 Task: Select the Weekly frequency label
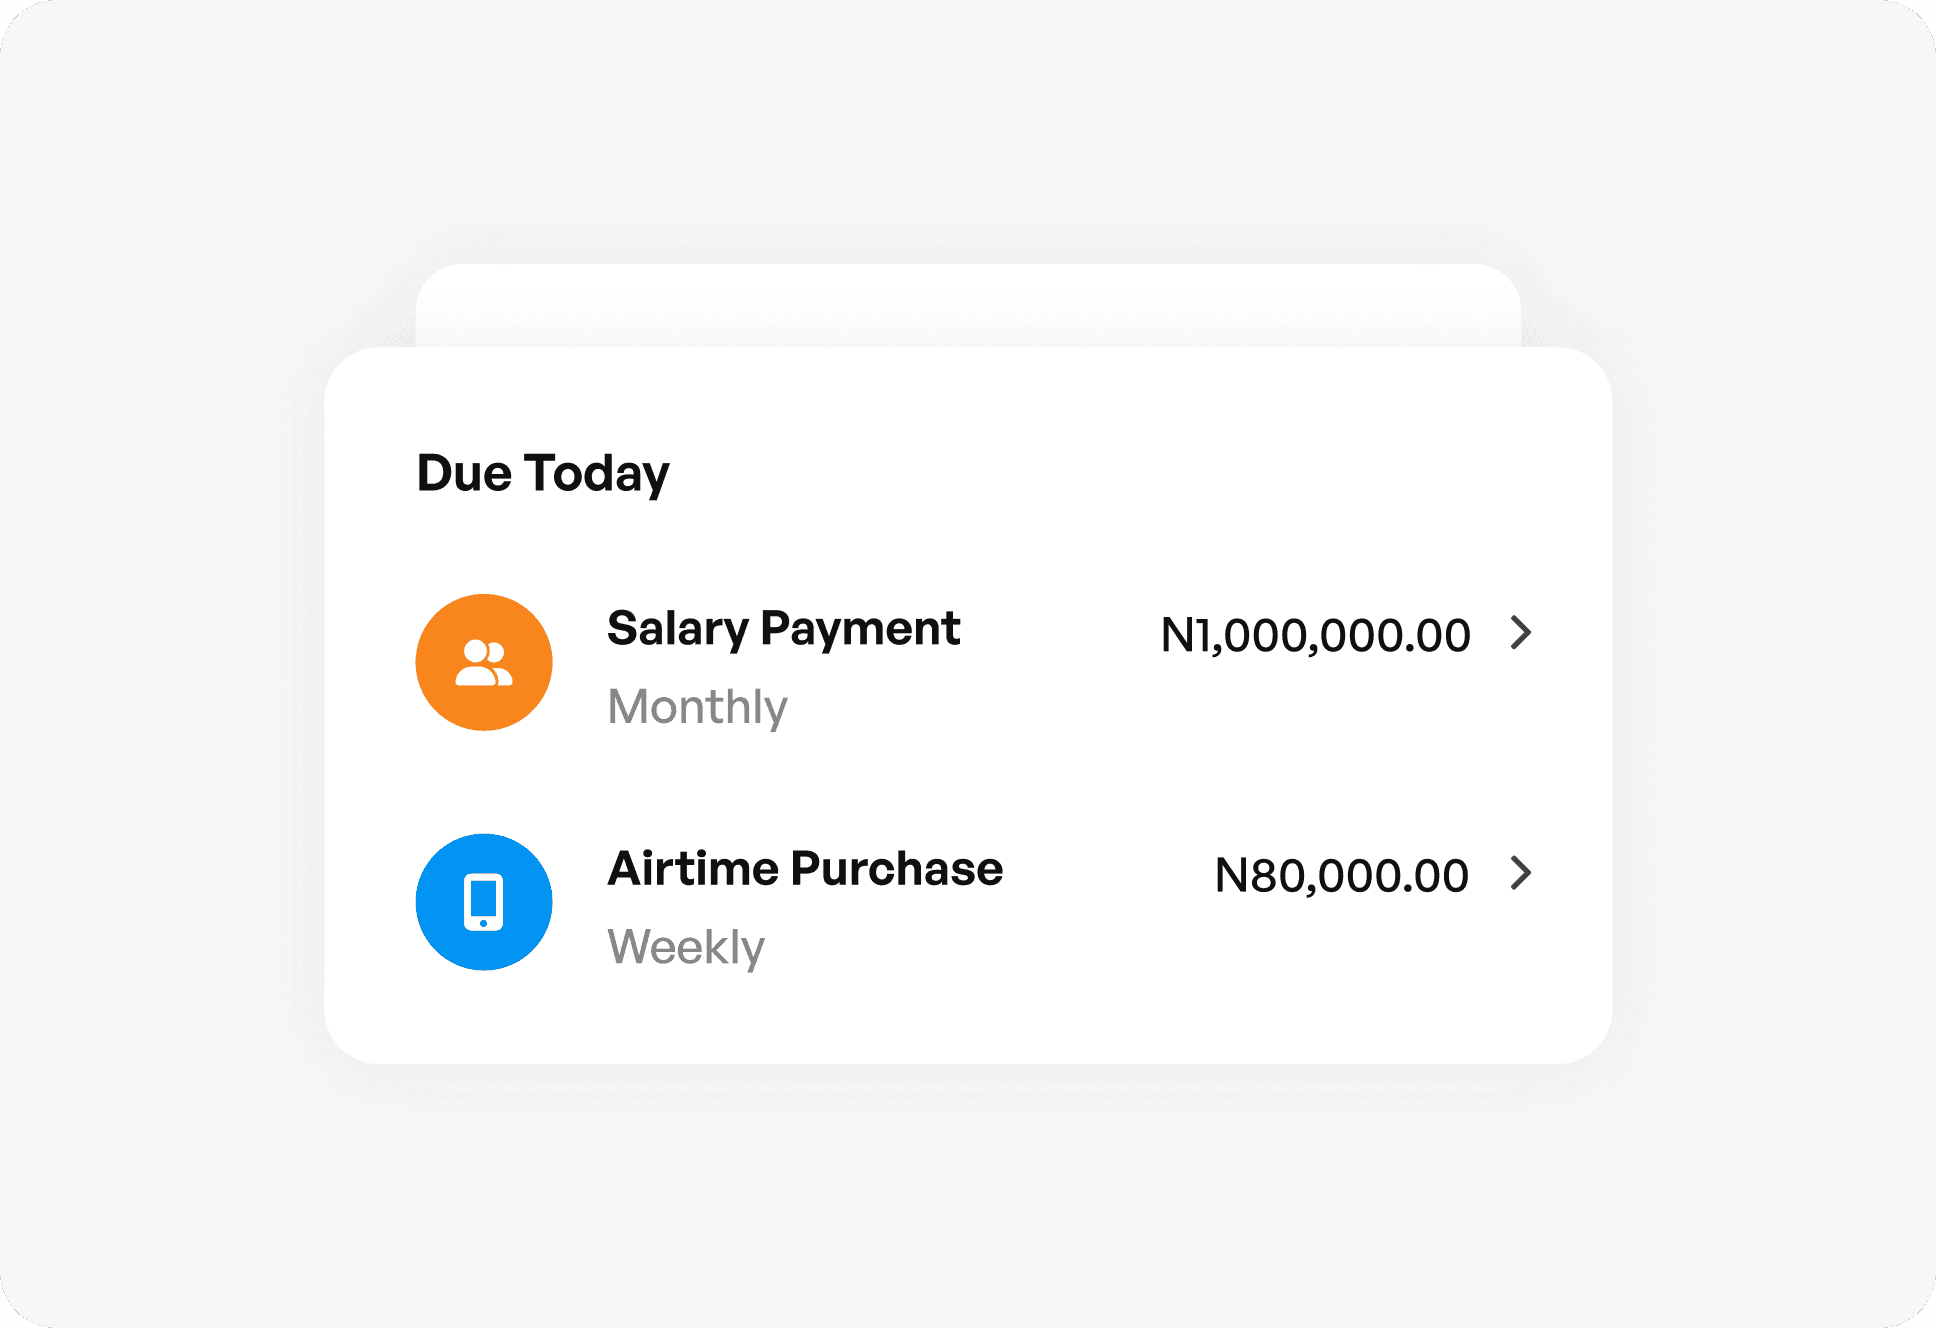[686, 947]
